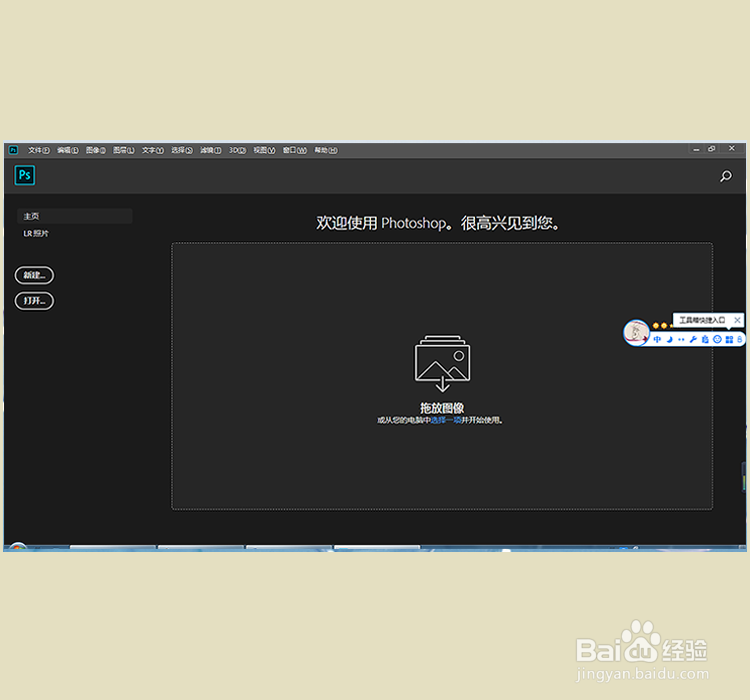Open the 图像 (Image) menu
Screen dimensions: 750x700
tap(96, 150)
